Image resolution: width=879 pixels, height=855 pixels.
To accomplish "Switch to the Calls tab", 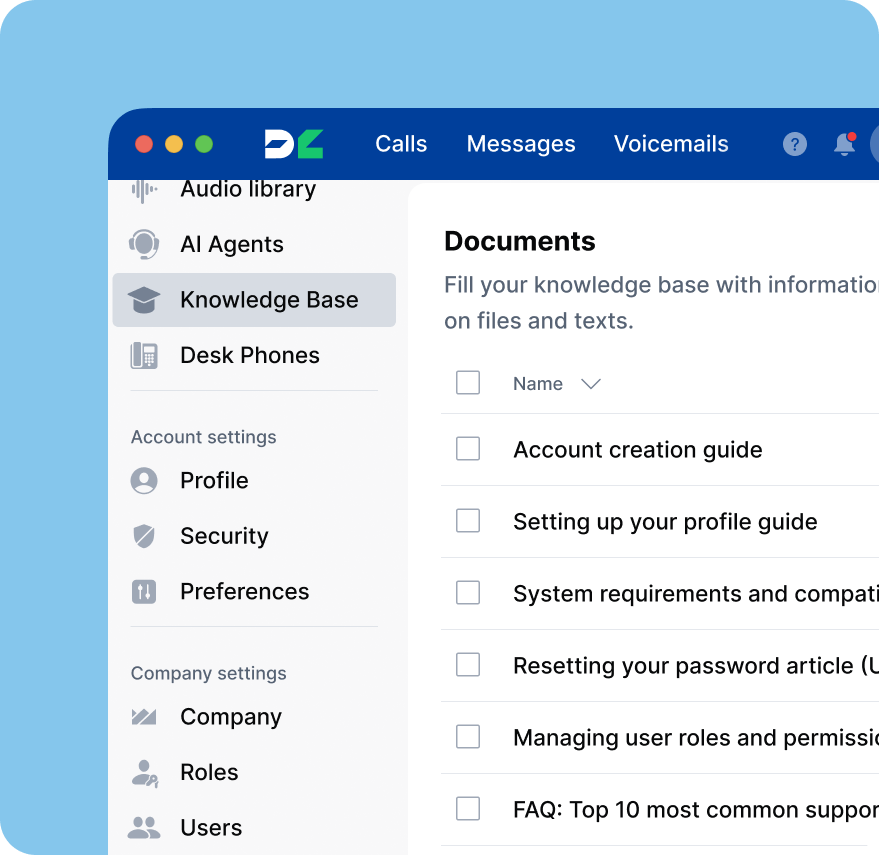I will tap(401, 144).
